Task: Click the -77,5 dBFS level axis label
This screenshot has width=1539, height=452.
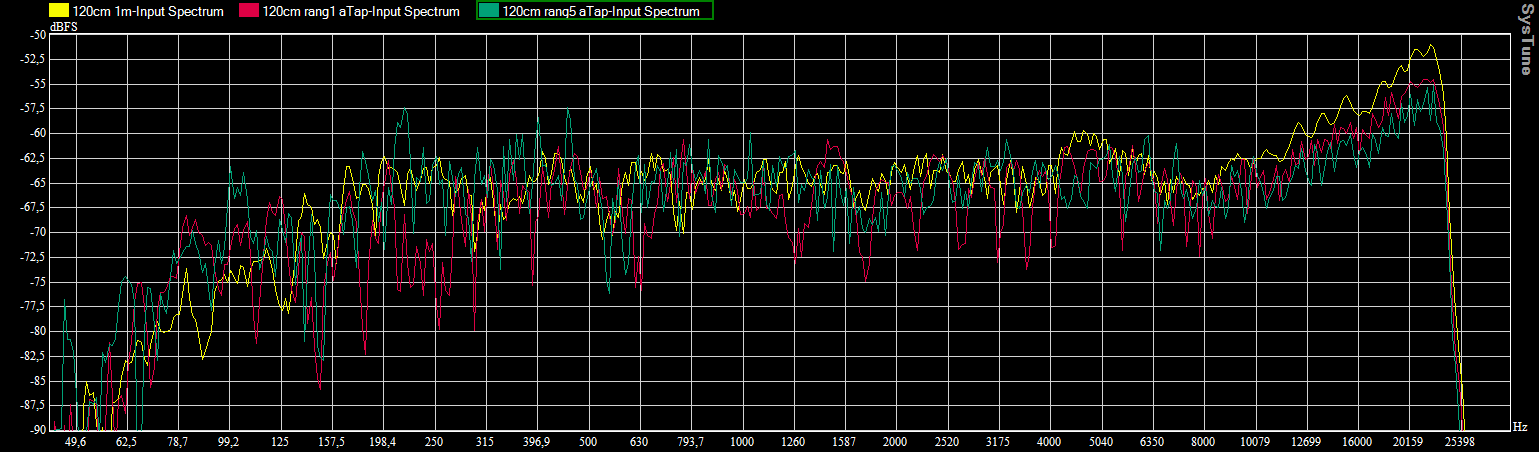Action: click(34, 306)
